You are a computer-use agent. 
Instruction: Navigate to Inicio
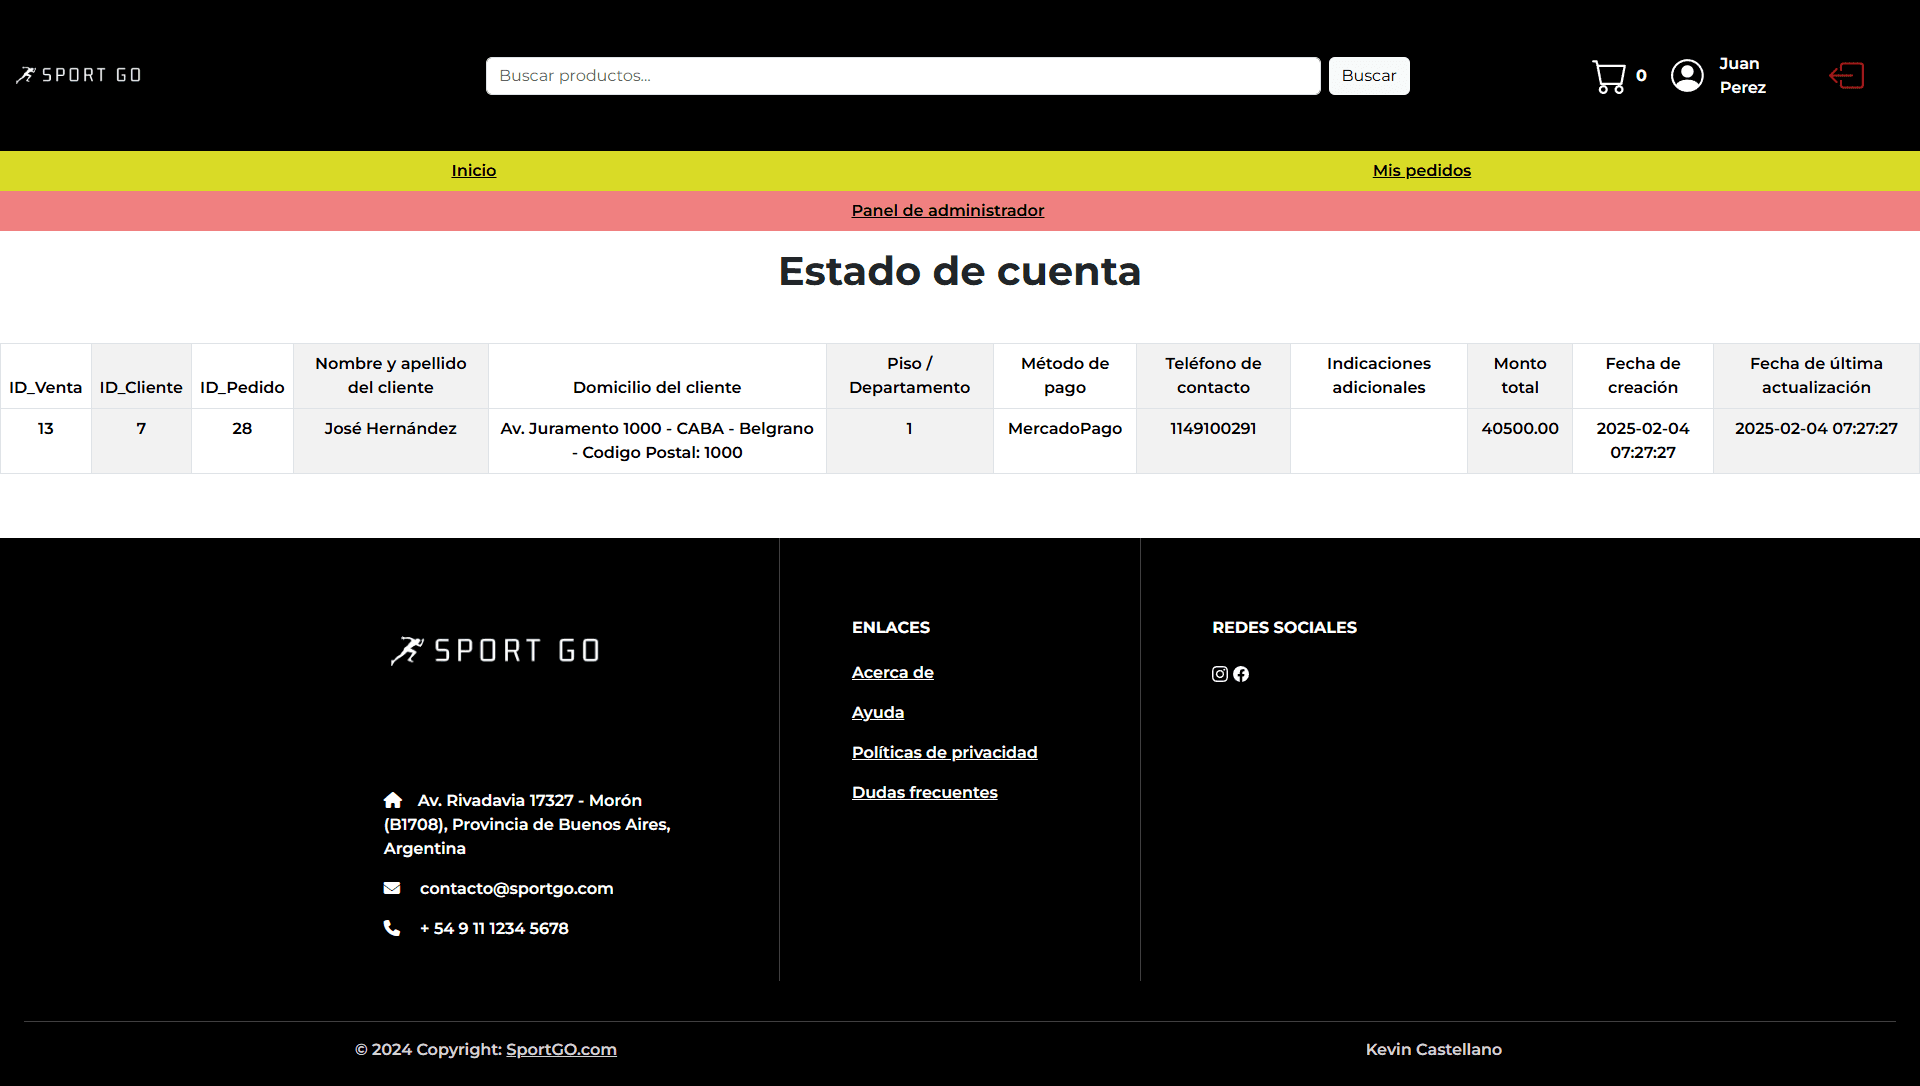(473, 170)
